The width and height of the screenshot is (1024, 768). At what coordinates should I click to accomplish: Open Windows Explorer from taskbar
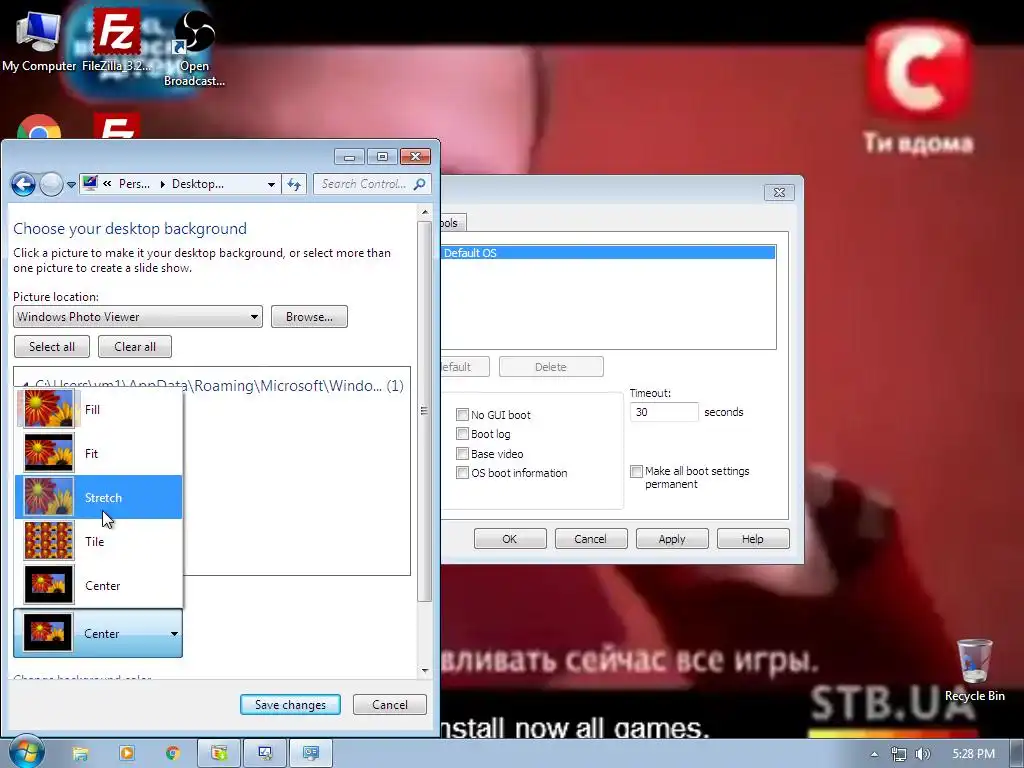click(x=80, y=754)
